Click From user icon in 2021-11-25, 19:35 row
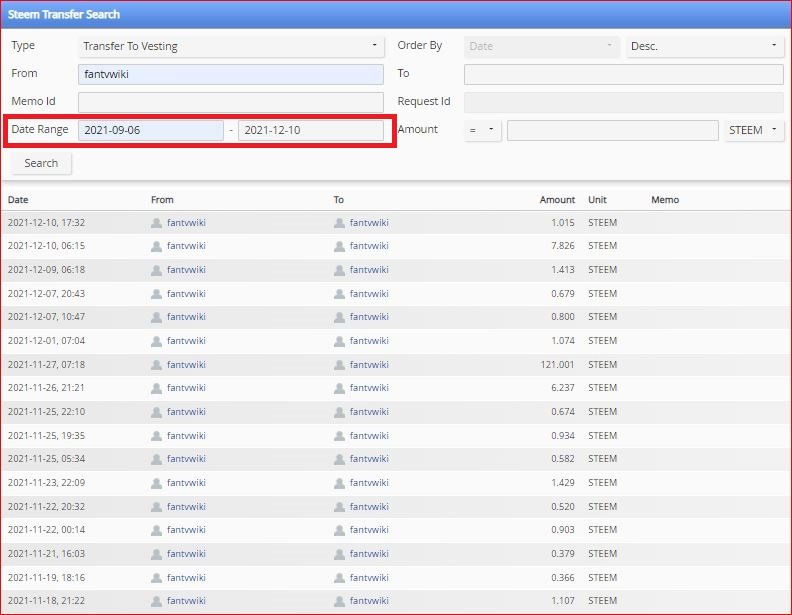This screenshot has height=615, width=792. point(157,436)
